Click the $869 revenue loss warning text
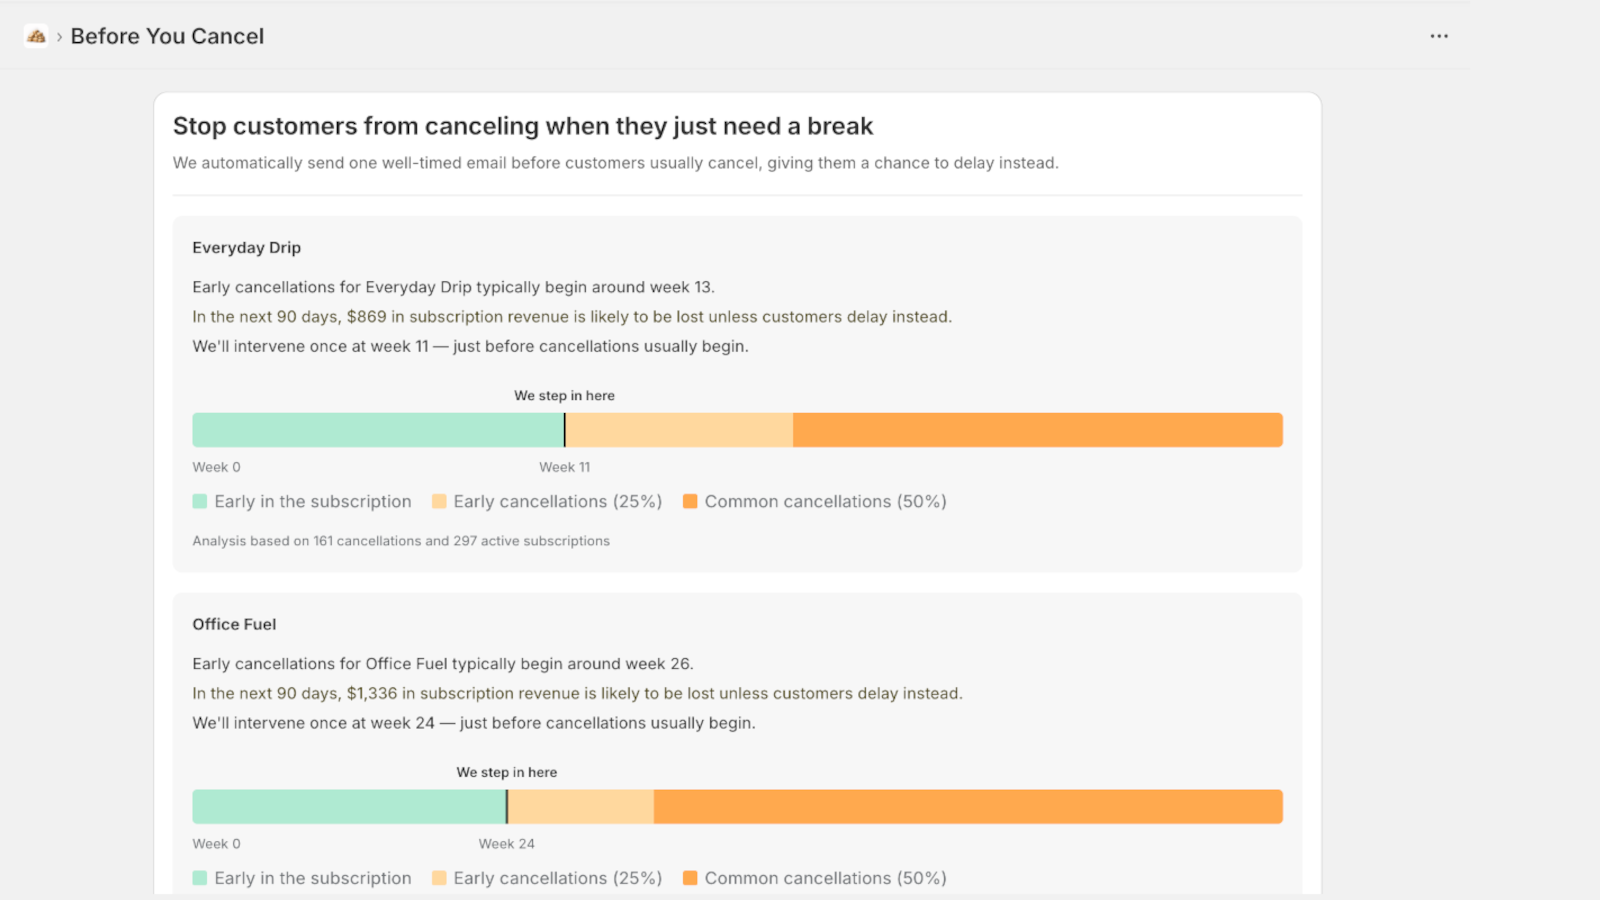 [x=571, y=317]
